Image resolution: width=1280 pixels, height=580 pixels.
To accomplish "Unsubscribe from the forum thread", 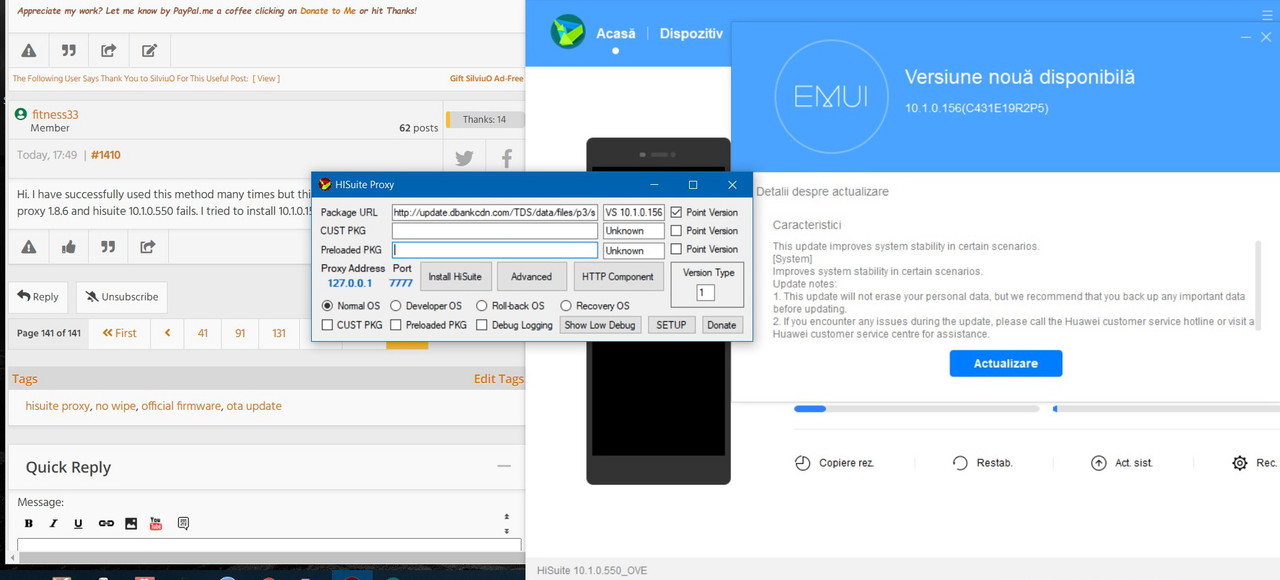I will [122, 297].
